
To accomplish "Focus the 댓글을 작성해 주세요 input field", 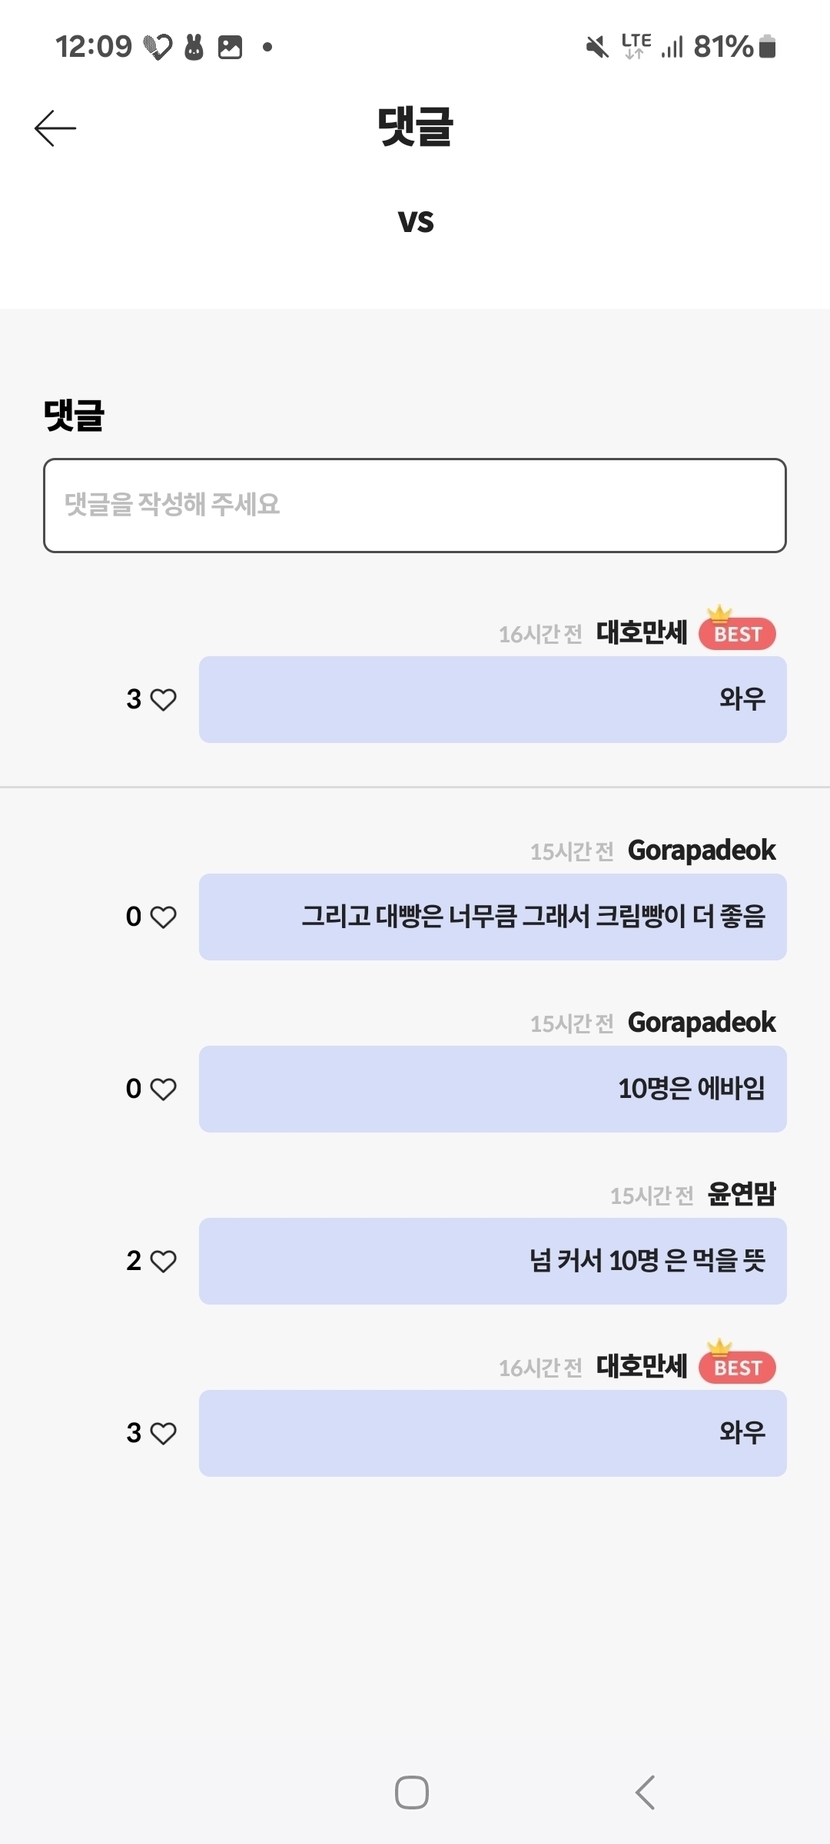I will coord(415,505).
